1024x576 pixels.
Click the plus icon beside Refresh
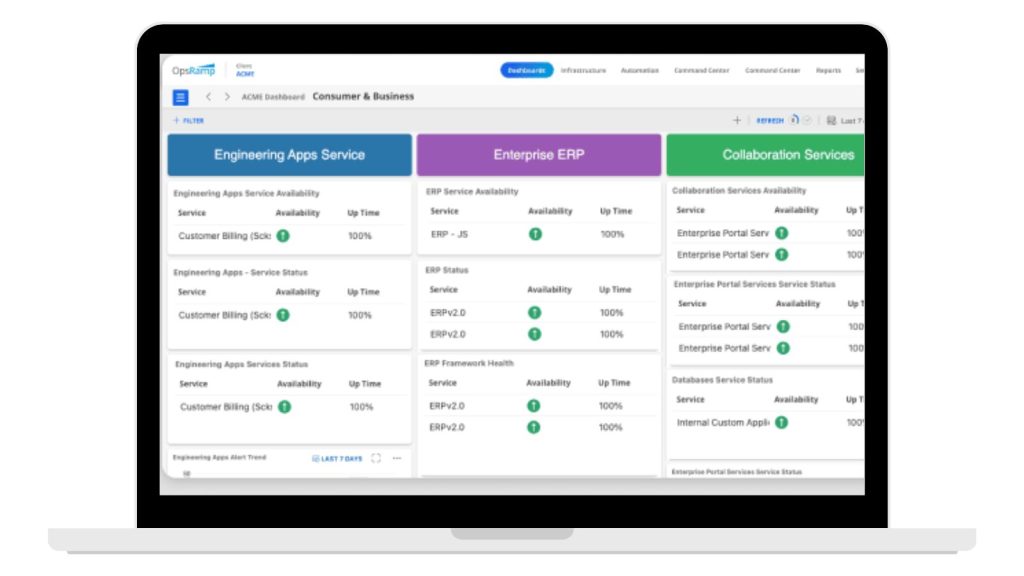(x=737, y=120)
